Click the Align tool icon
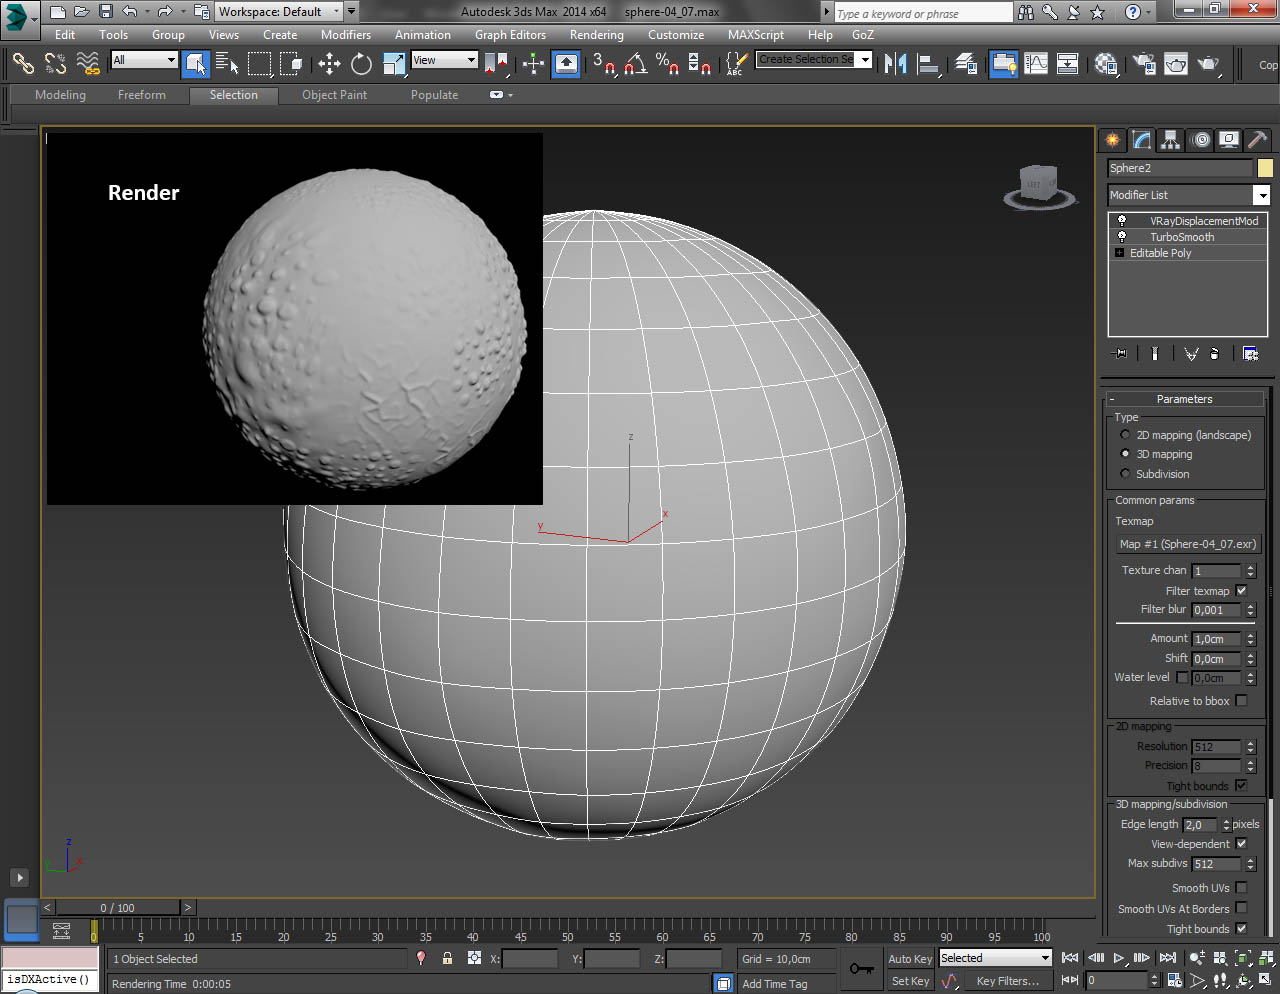 929,64
